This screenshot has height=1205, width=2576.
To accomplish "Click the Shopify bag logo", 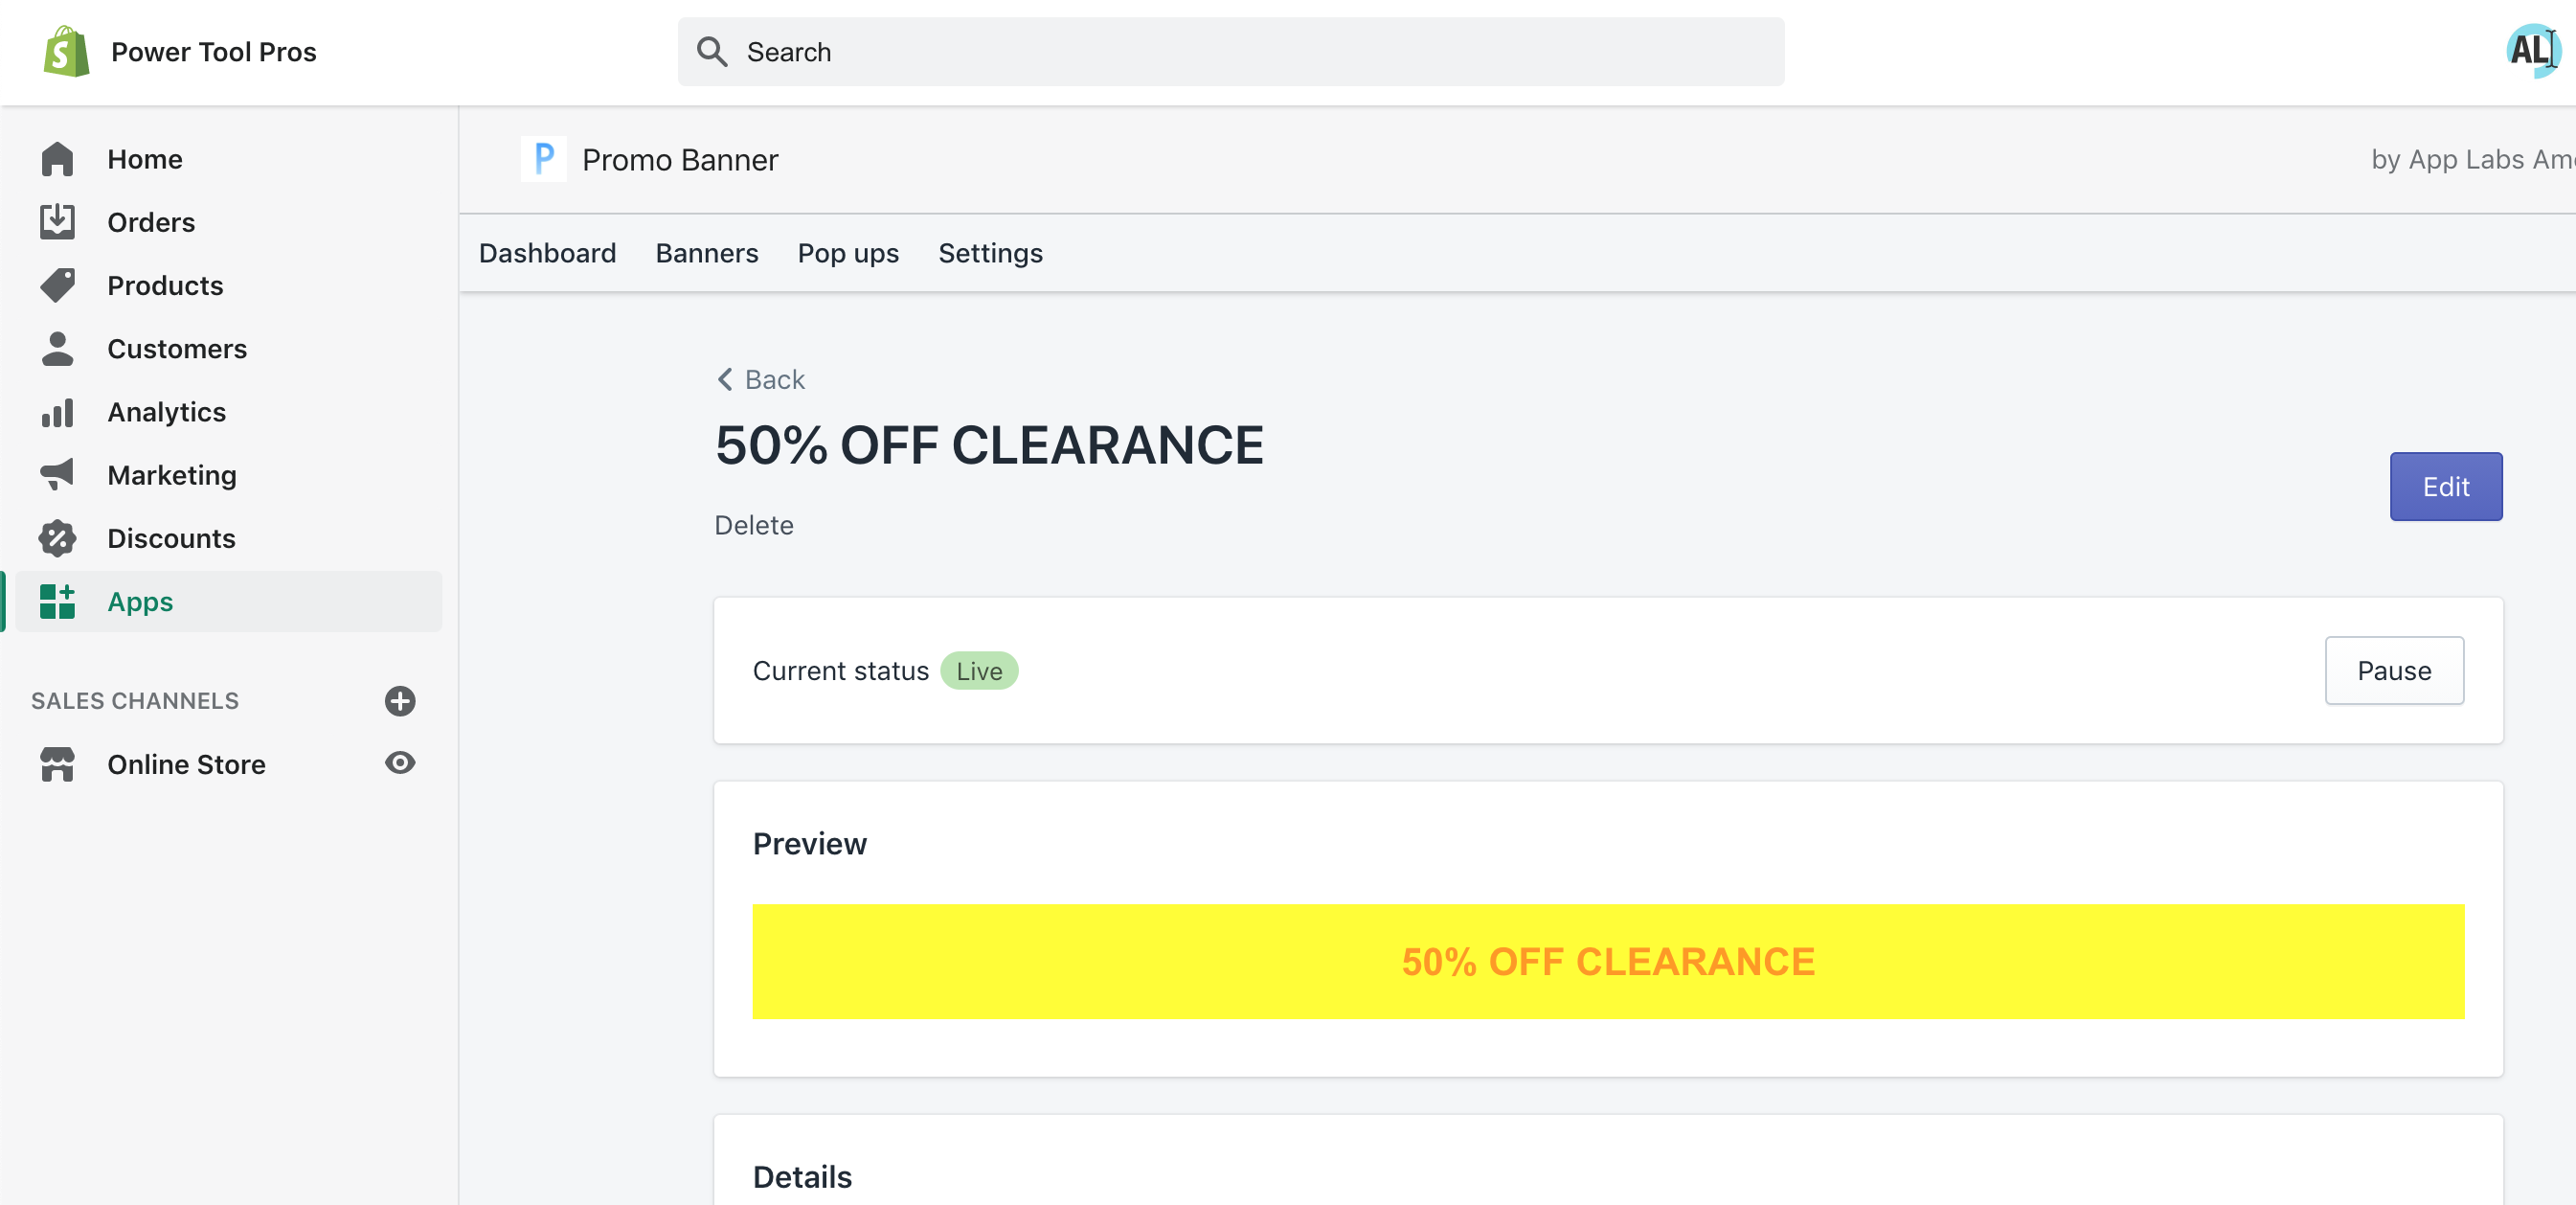I will tap(66, 51).
